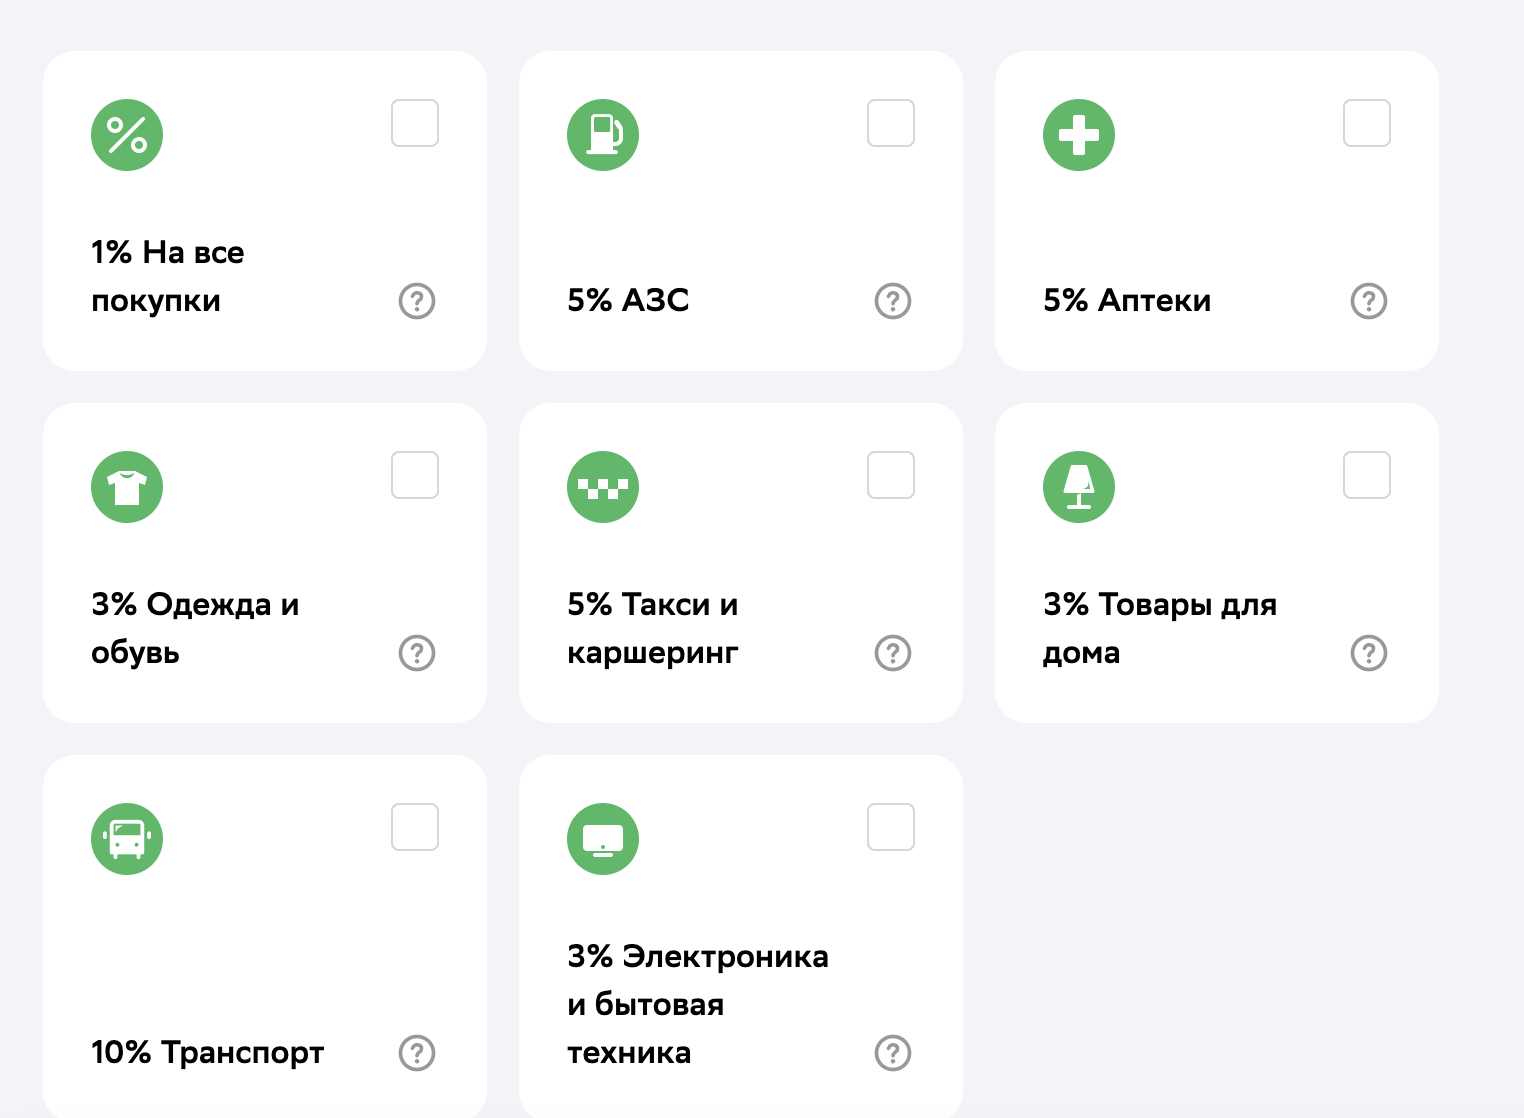This screenshot has width=1524, height=1118.
Task: Click the lamp icon for home goods
Action: [1079, 487]
